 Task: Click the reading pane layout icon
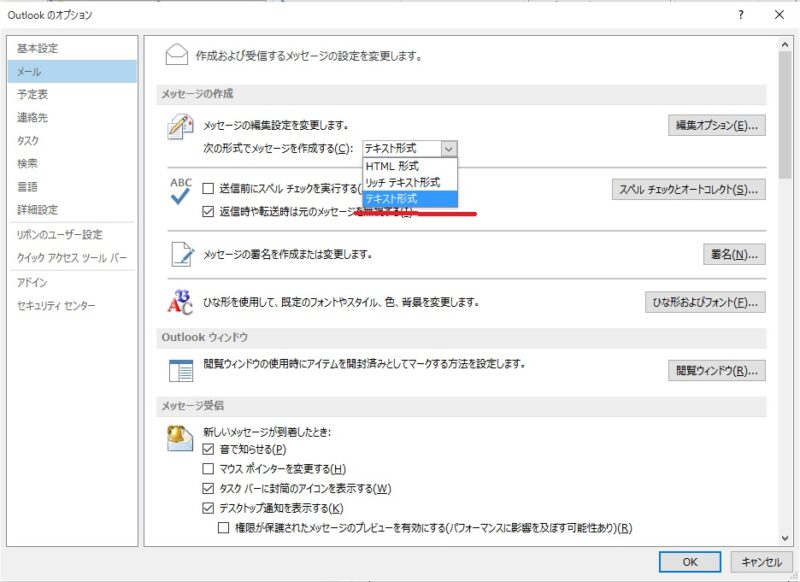click(x=181, y=370)
